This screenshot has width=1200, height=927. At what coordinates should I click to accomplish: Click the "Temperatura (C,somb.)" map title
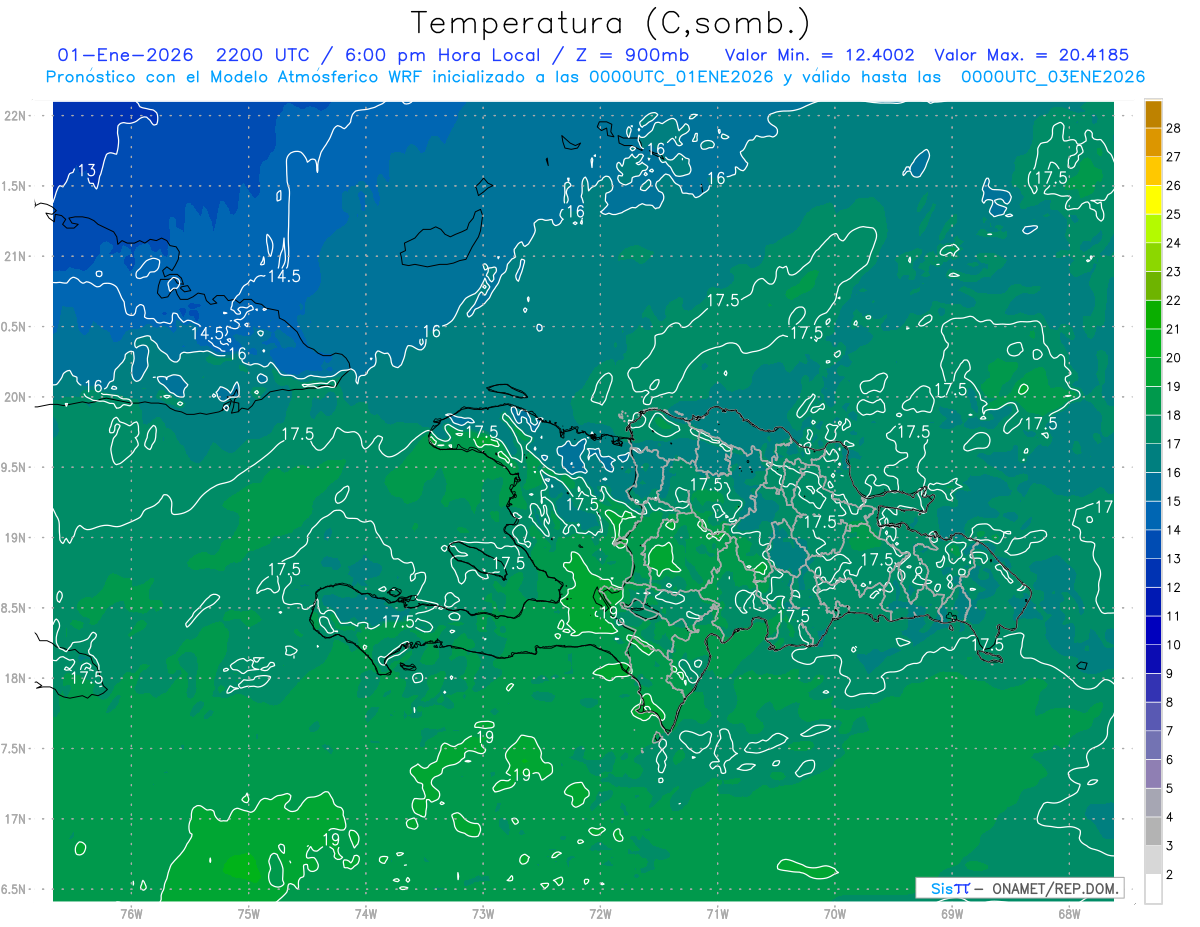pyautogui.click(x=611, y=22)
